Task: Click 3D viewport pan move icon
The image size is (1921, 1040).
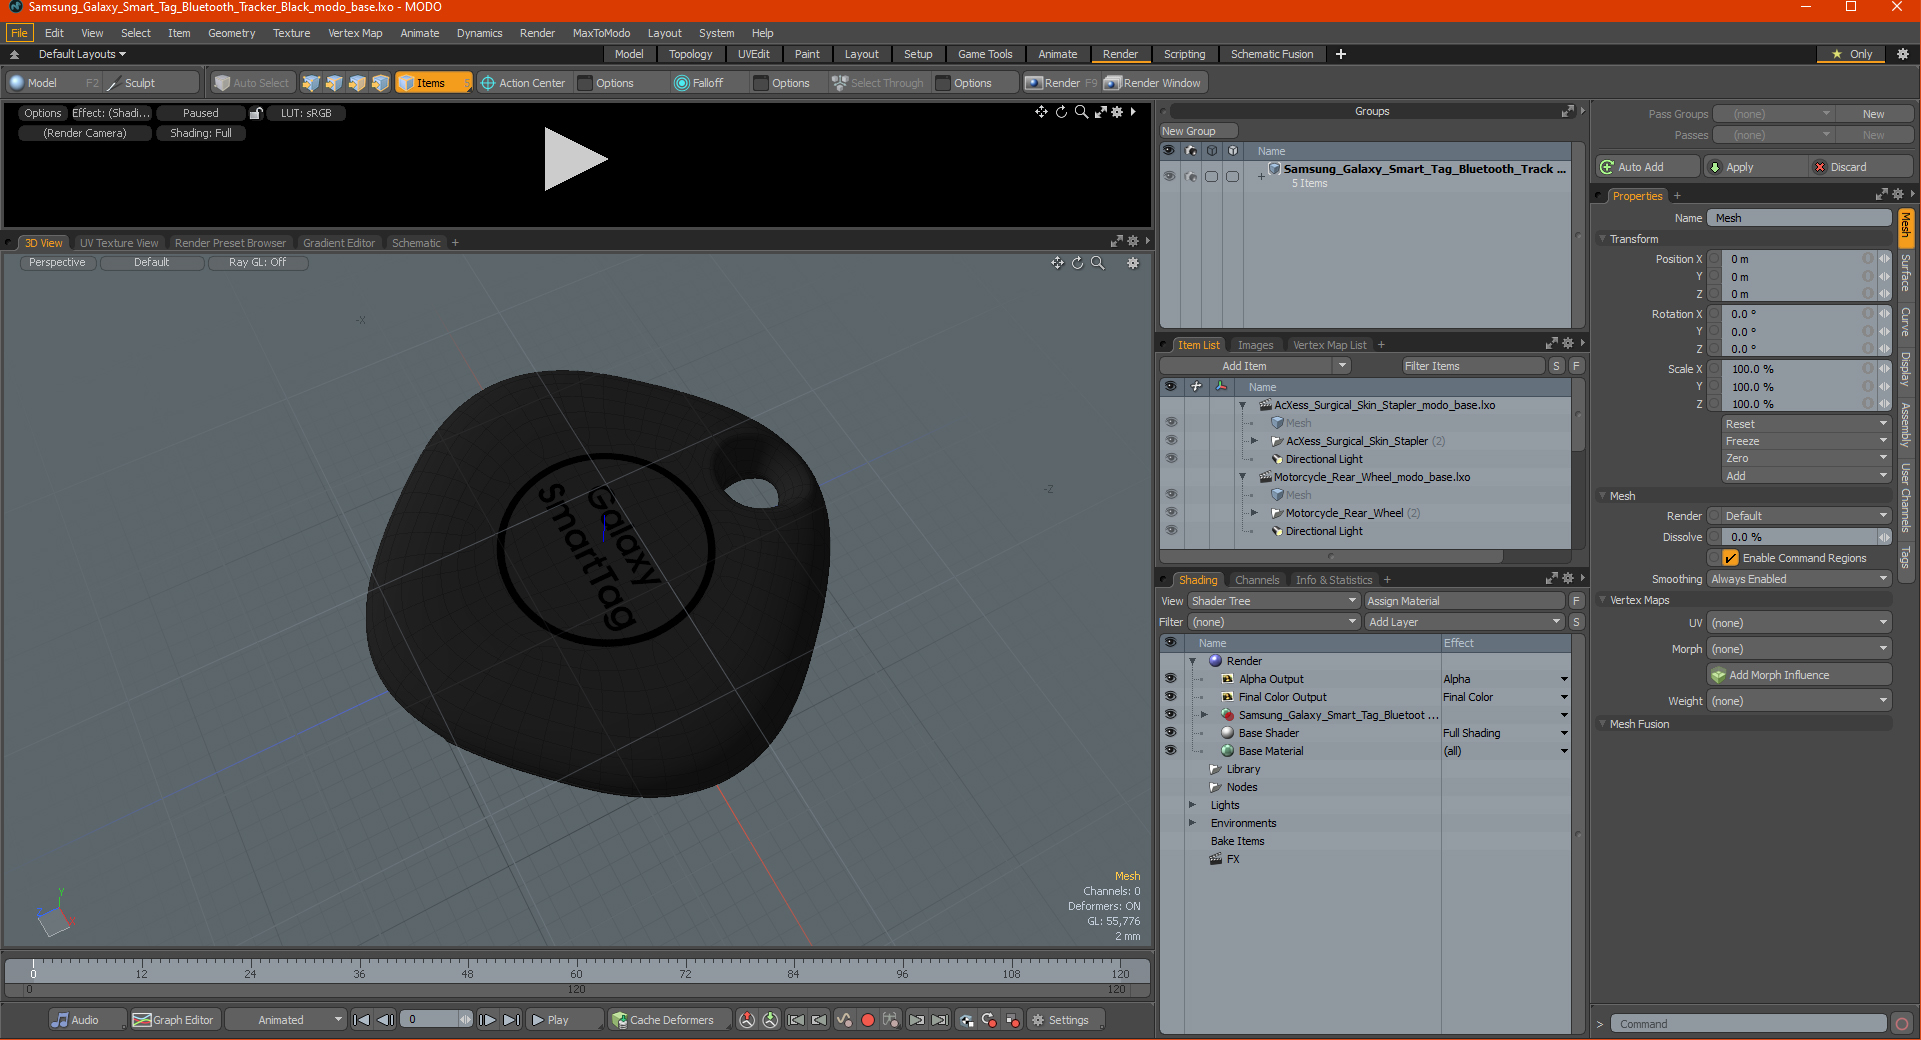Action: [1057, 263]
